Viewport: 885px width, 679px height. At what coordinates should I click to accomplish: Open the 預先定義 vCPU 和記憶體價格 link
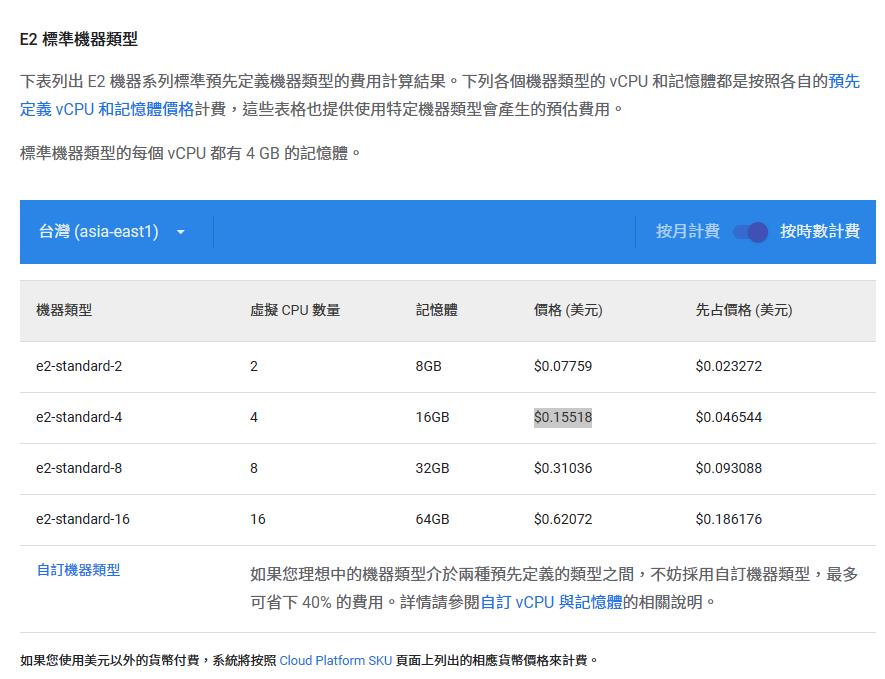[107, 108]
